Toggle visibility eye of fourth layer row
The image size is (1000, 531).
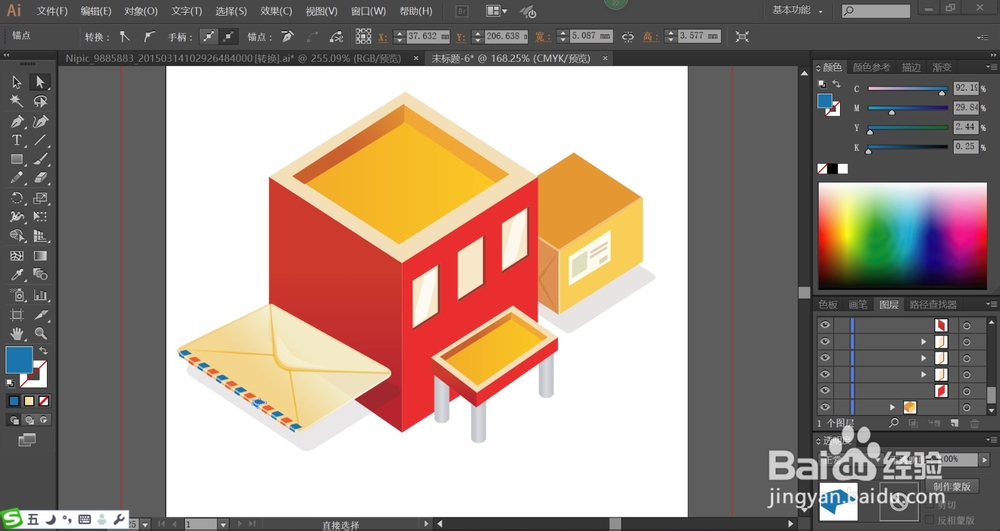(825, 374)
